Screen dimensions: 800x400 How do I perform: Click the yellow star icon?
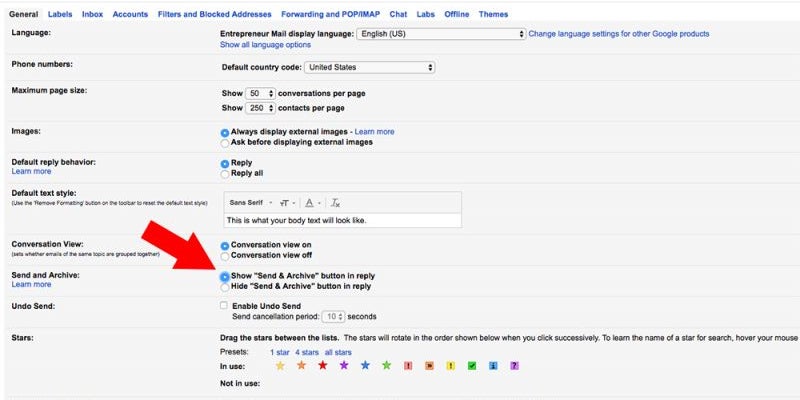point(280,365)
